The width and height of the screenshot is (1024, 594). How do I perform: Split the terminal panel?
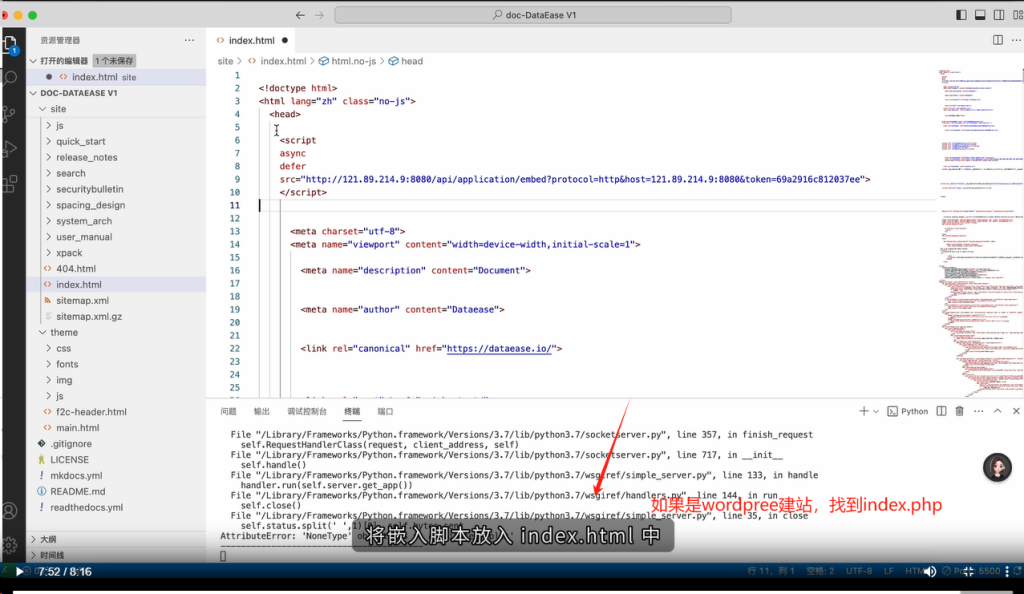tap(941, 411)
